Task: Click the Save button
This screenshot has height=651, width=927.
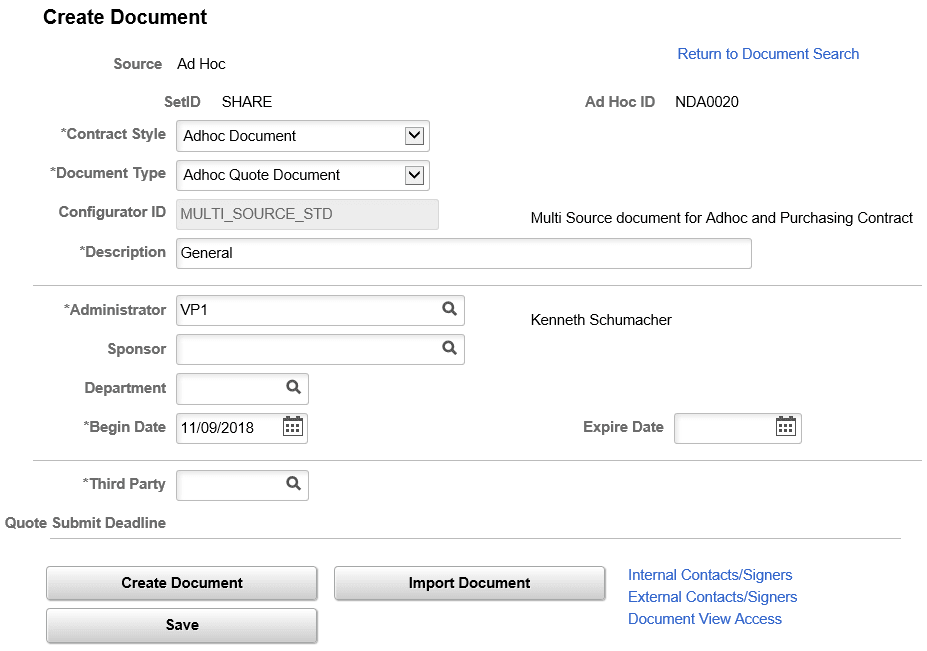Action: tap(181, 624)
